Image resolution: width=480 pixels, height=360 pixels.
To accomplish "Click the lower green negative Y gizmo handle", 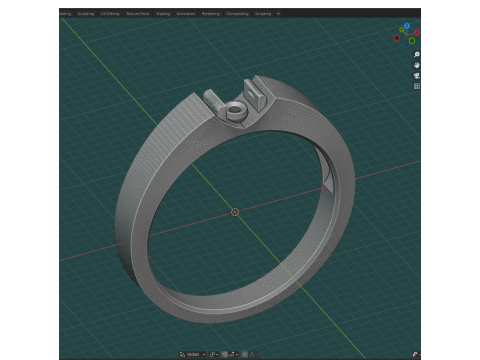I will click(x=412, y=41).
